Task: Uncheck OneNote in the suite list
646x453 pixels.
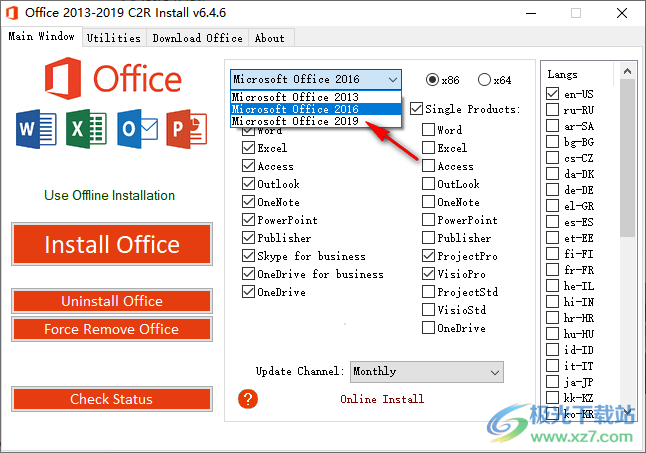Action: [248, 201]
